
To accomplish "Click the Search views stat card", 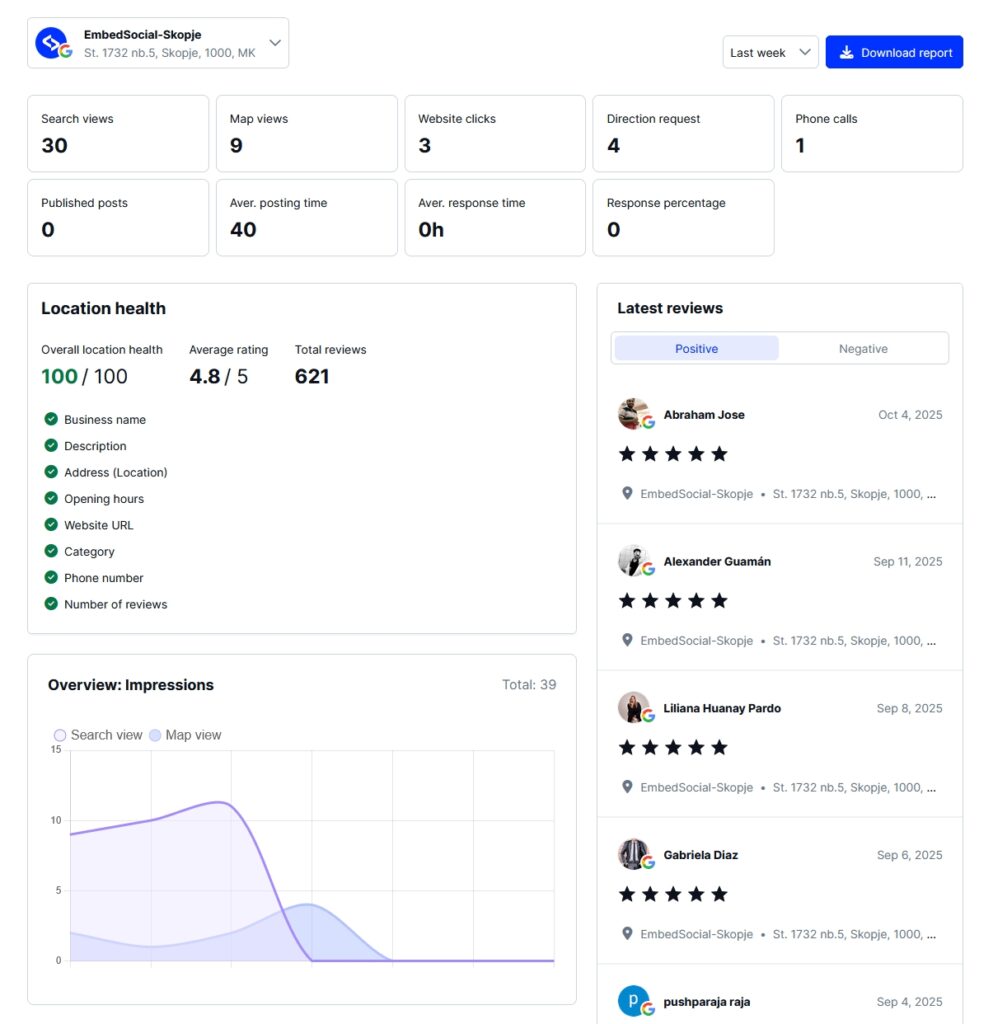I will point(118,133).
